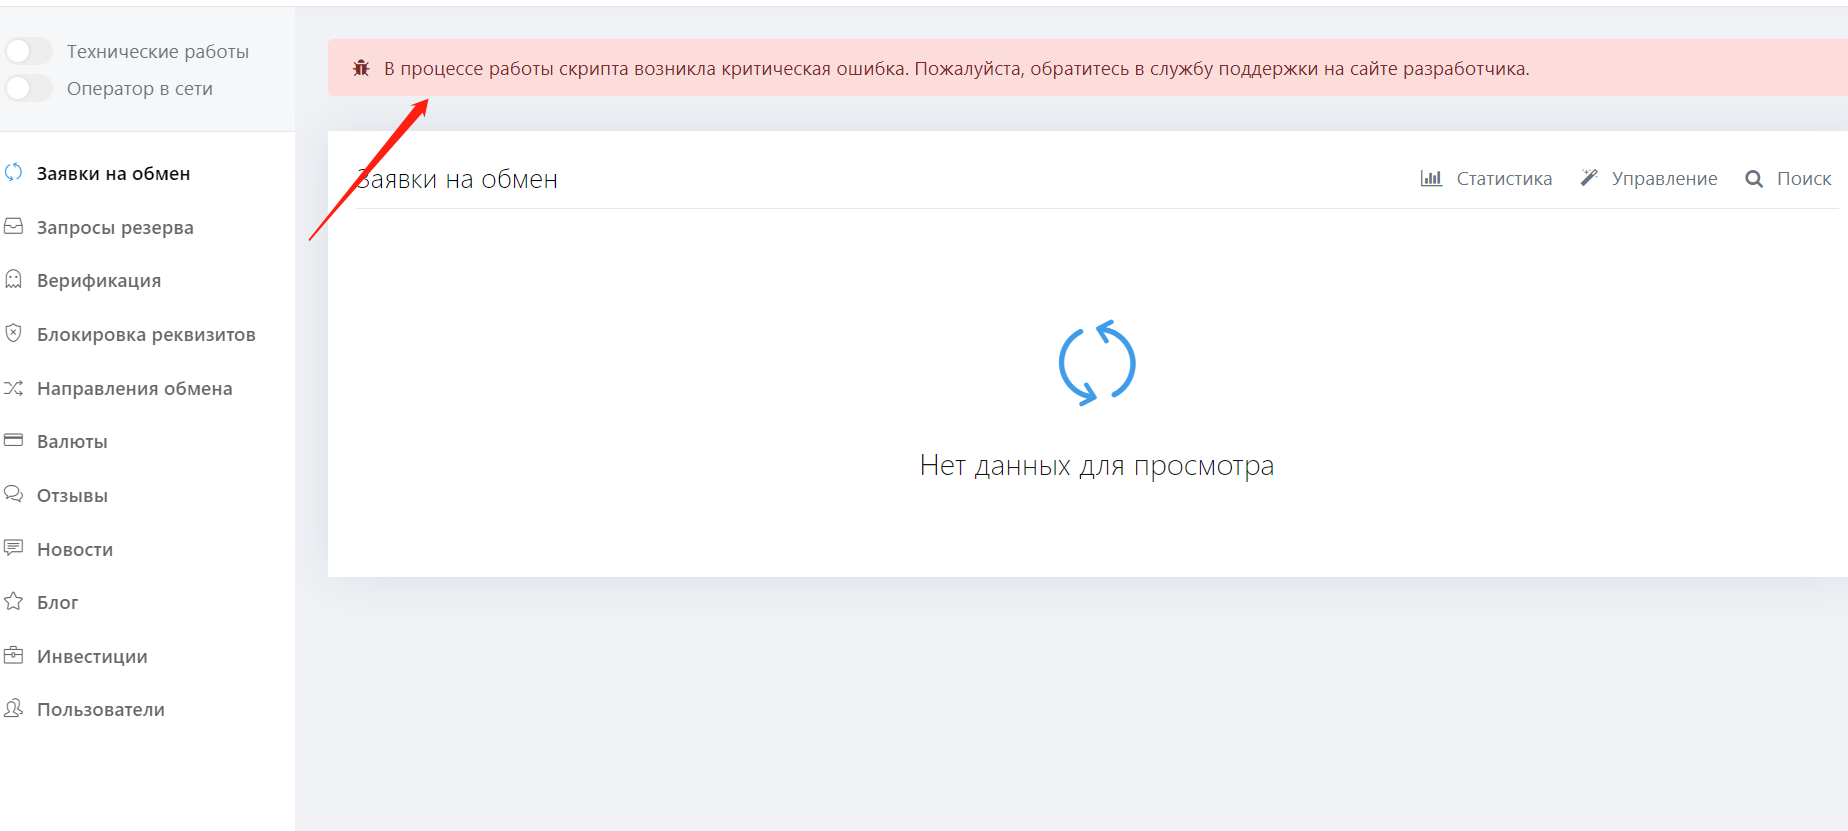Click the refresh icon beside Заявки на обмен
The width and height of the screenshot is (1848, 831).
pos(13,172)
